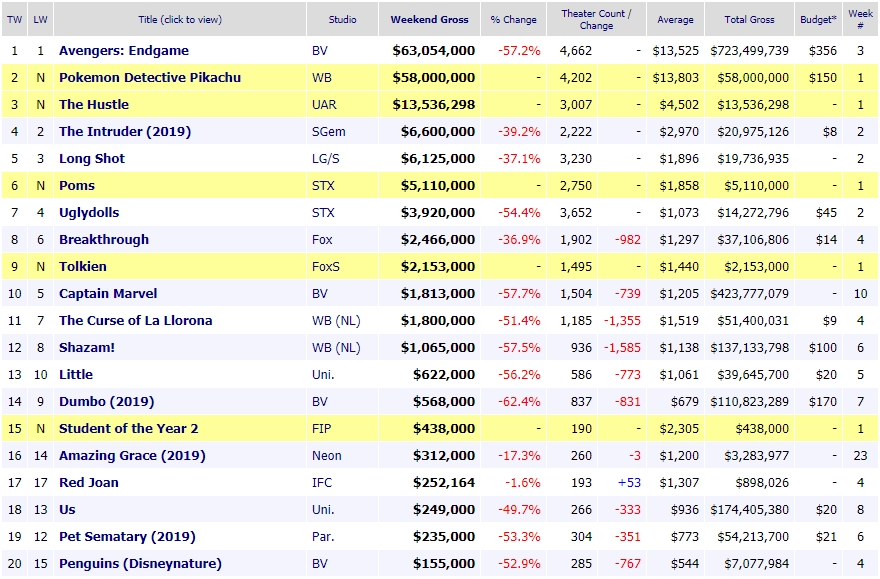Select the Poms title link
Screen dimensions: 880x579
click(77, 185)
